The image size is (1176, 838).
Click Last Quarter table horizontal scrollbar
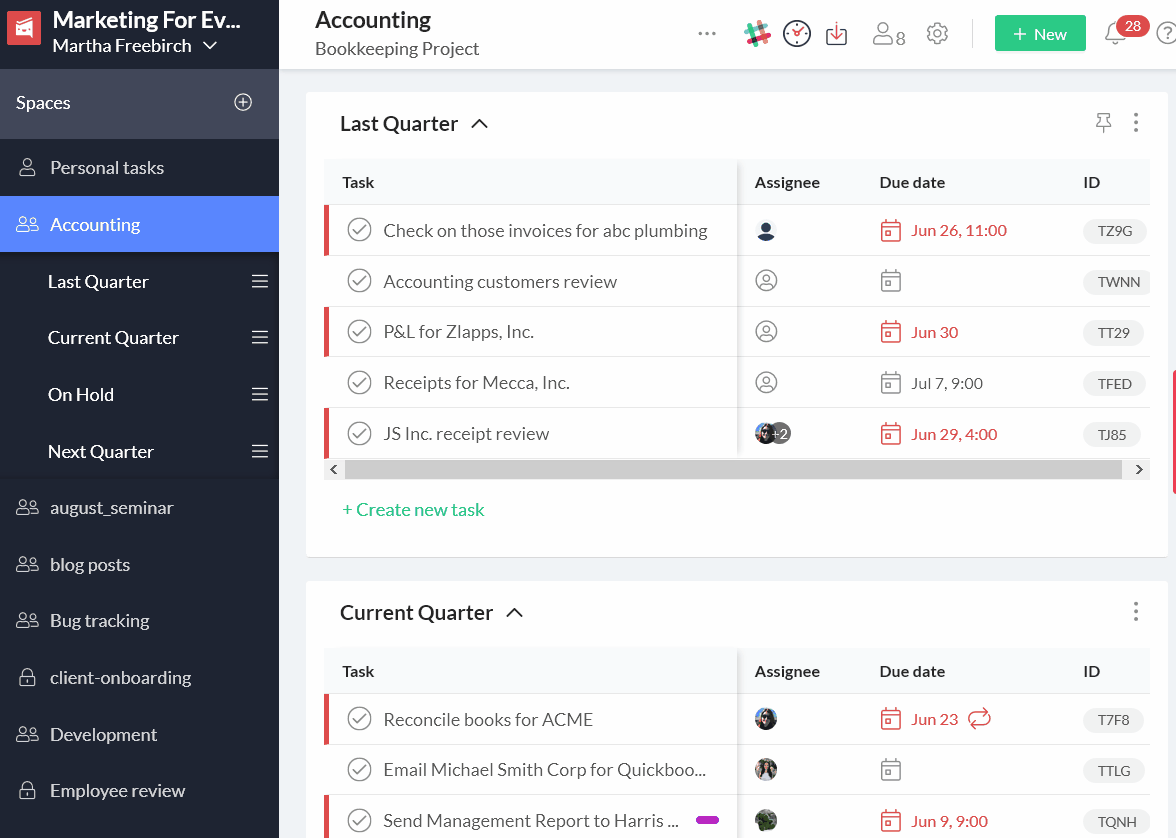click(733, 470)
